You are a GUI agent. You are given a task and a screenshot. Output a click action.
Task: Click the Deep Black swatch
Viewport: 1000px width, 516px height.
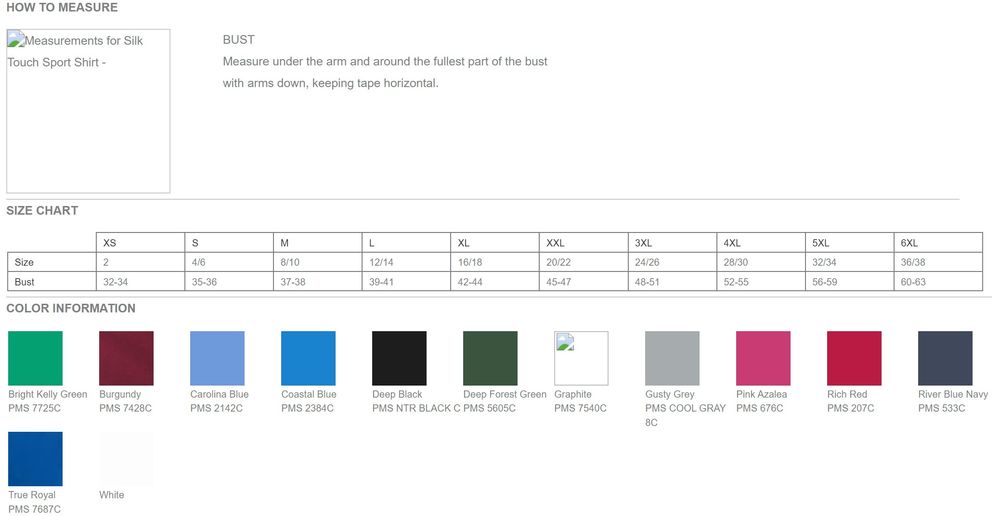click(x=399, y=358)
